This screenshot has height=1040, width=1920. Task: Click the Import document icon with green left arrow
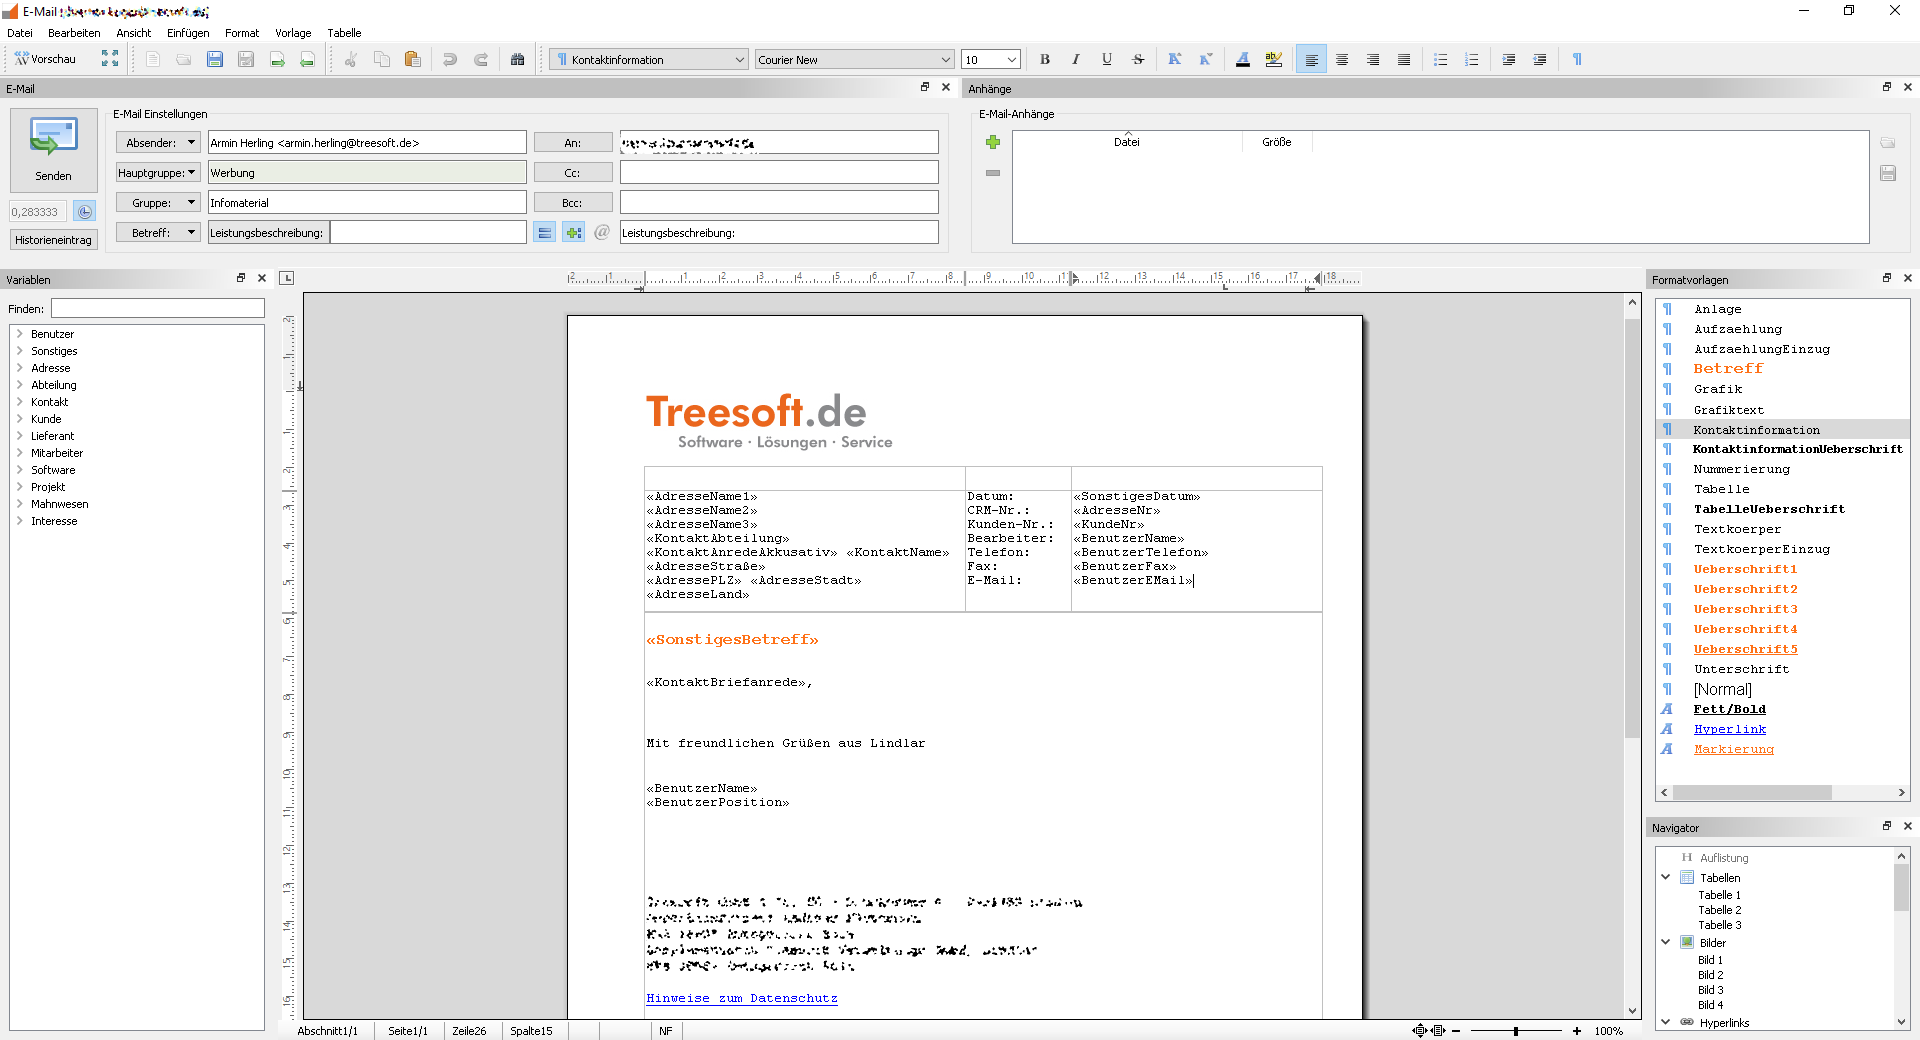click(x=307, y=59)
